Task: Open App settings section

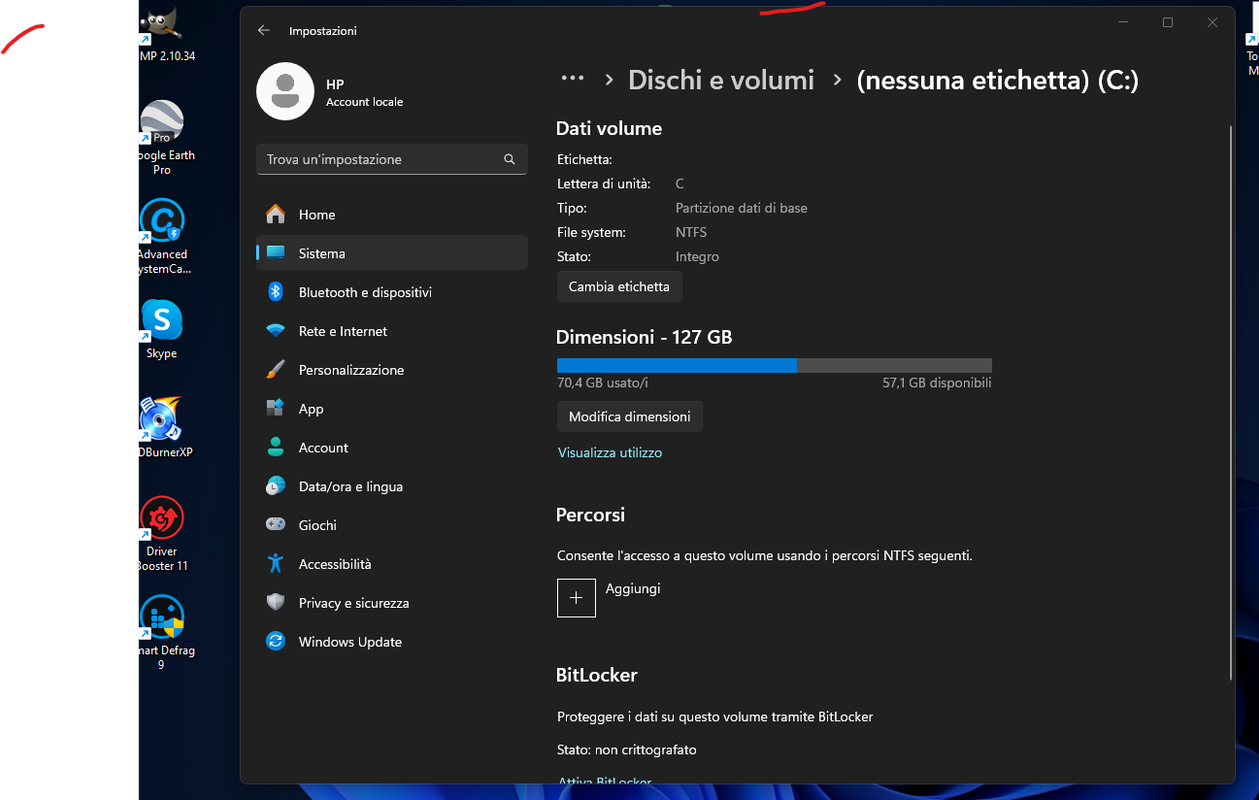Action: click(392, 409)
